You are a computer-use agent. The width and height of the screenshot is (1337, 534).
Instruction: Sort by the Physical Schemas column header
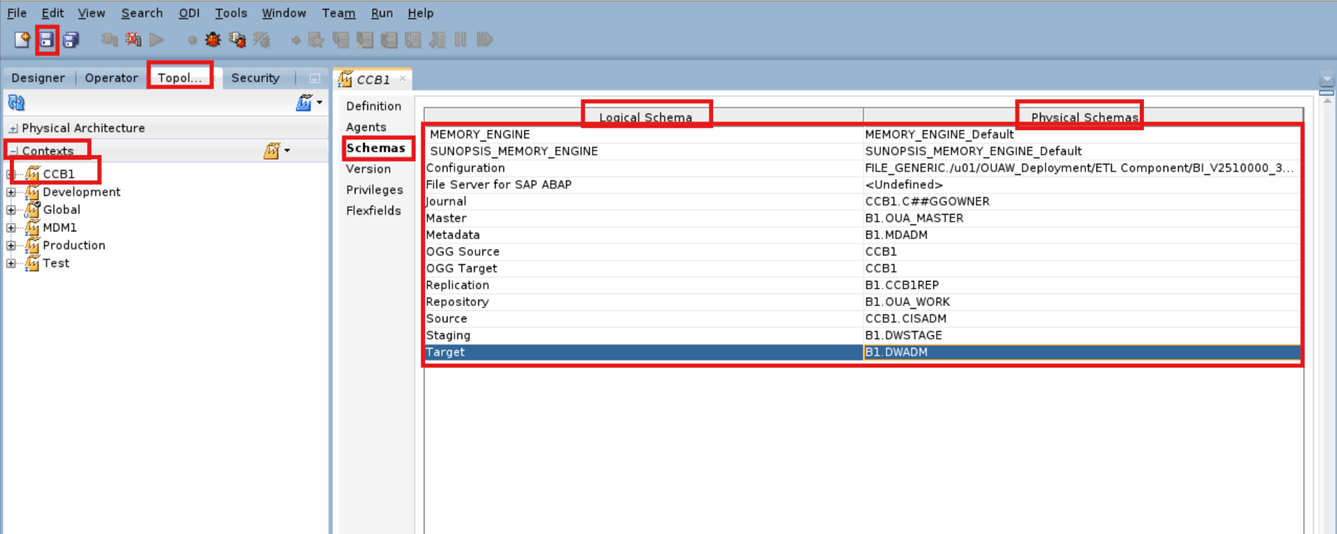(x=1084, y=117)
